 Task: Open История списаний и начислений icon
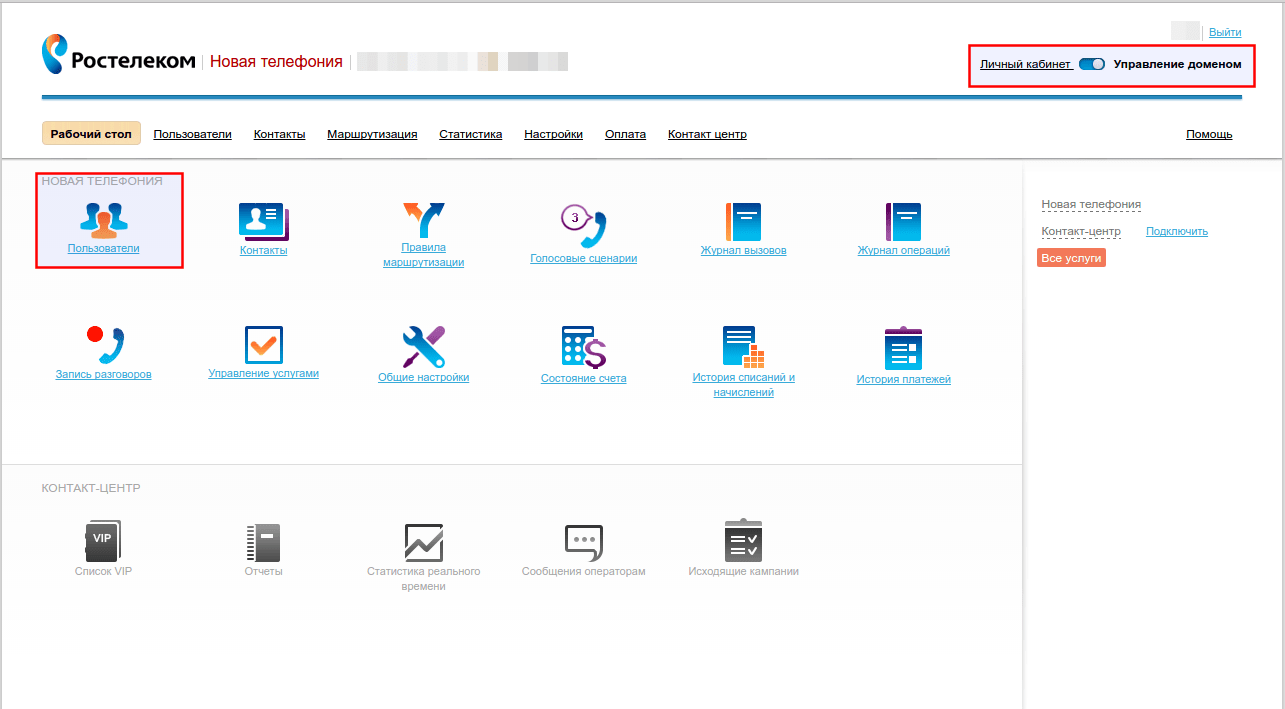point(743,346)
